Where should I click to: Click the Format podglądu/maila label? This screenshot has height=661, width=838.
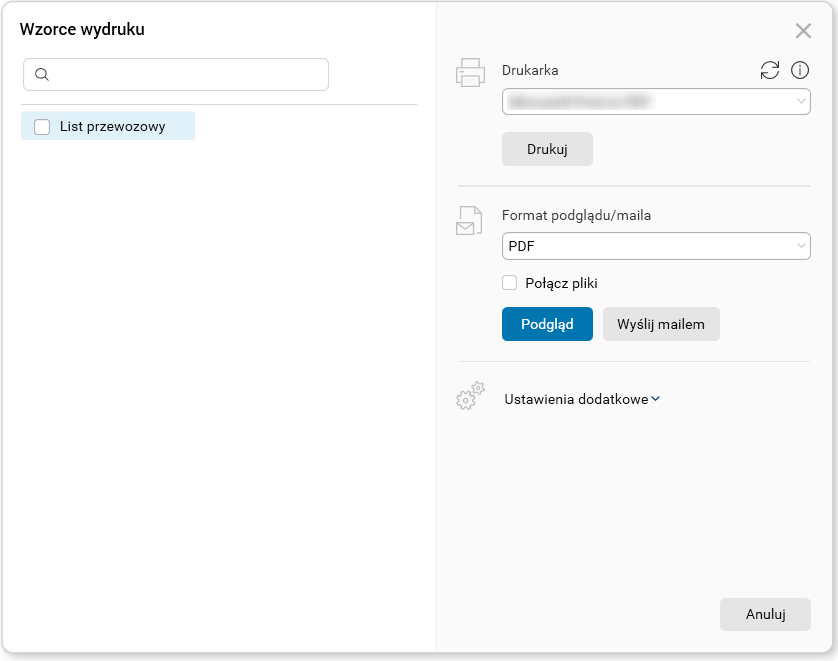click(569, 215)
